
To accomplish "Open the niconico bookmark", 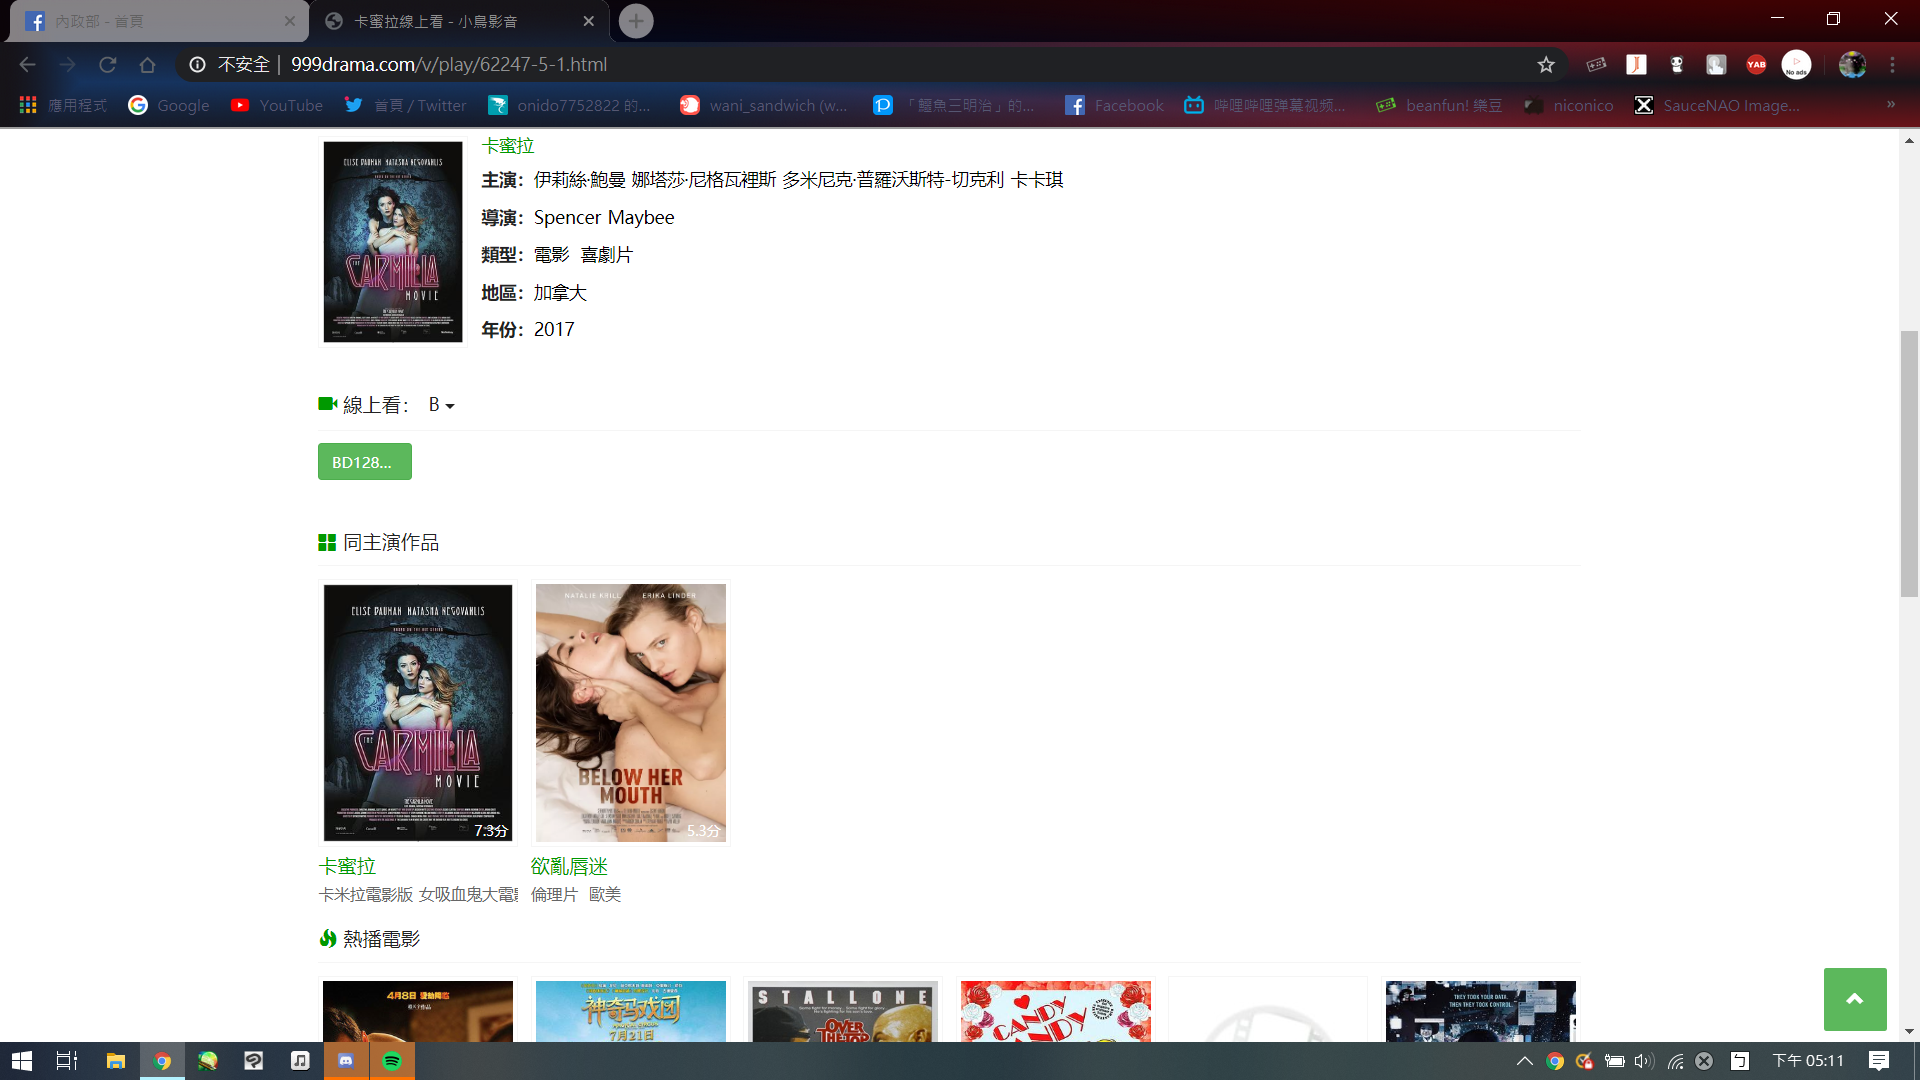I will (1568, 105).
